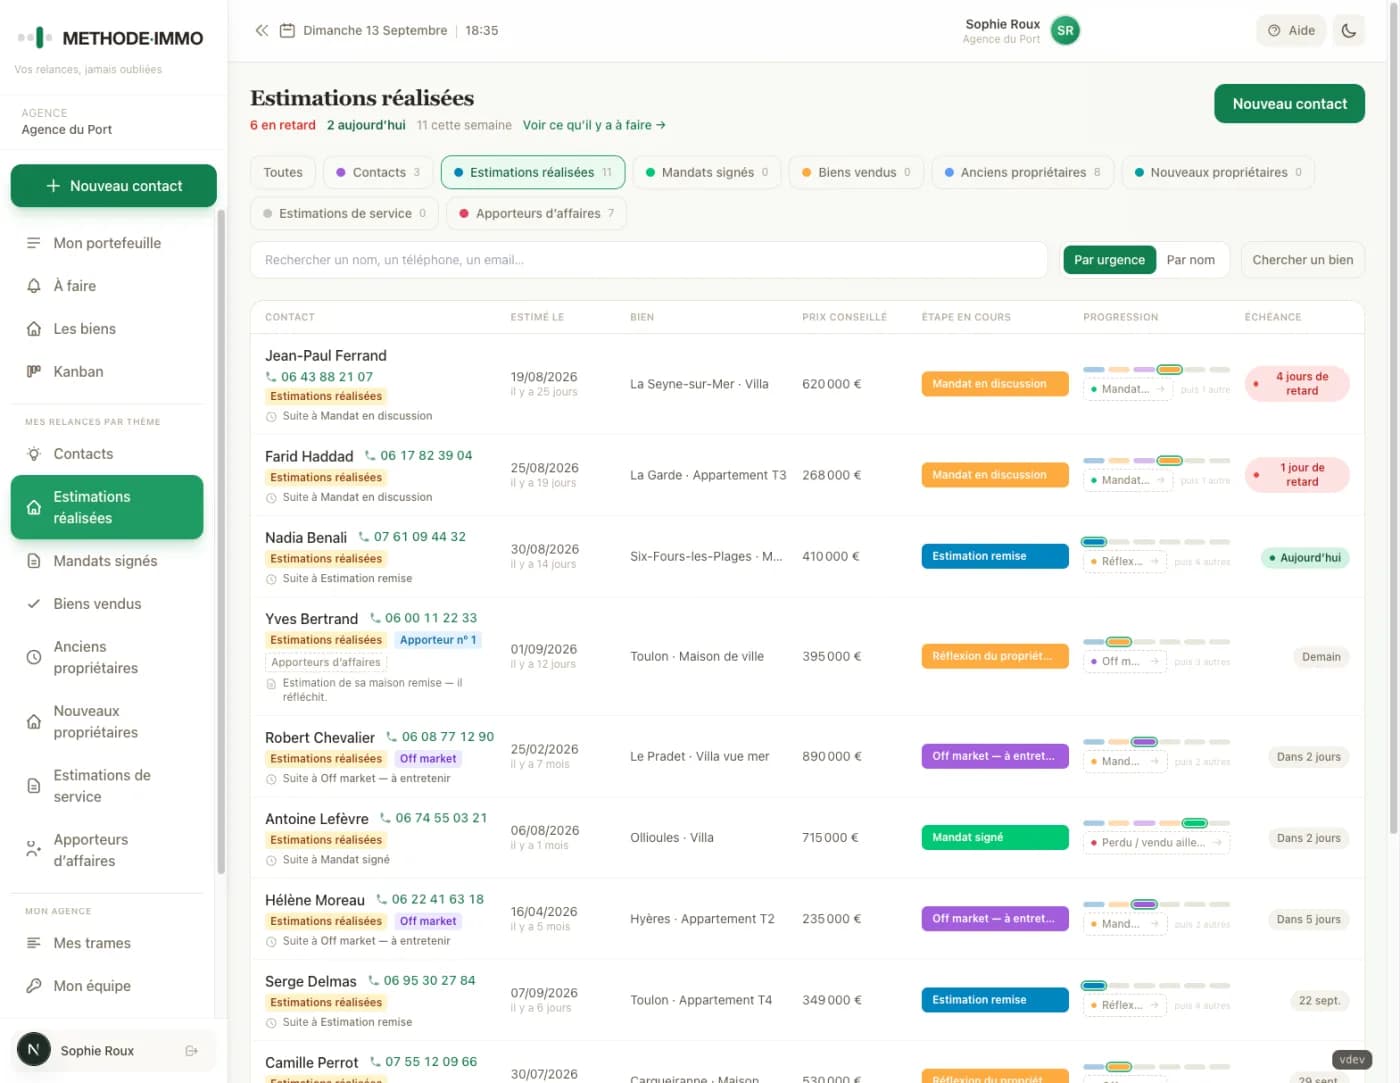Screen dimensions: 1400x1083
Task: Open the SR user avatar
Action: 1066,31
